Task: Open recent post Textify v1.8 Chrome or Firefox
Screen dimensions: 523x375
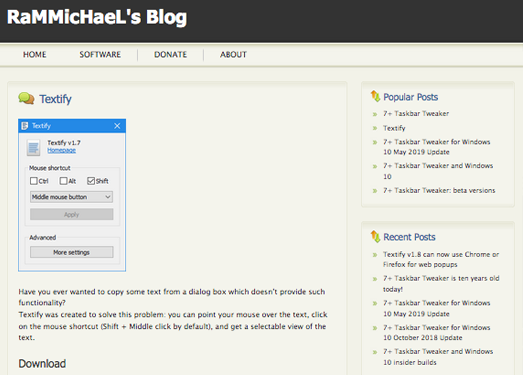Action: pyautogui.click(x=441, y=259)
